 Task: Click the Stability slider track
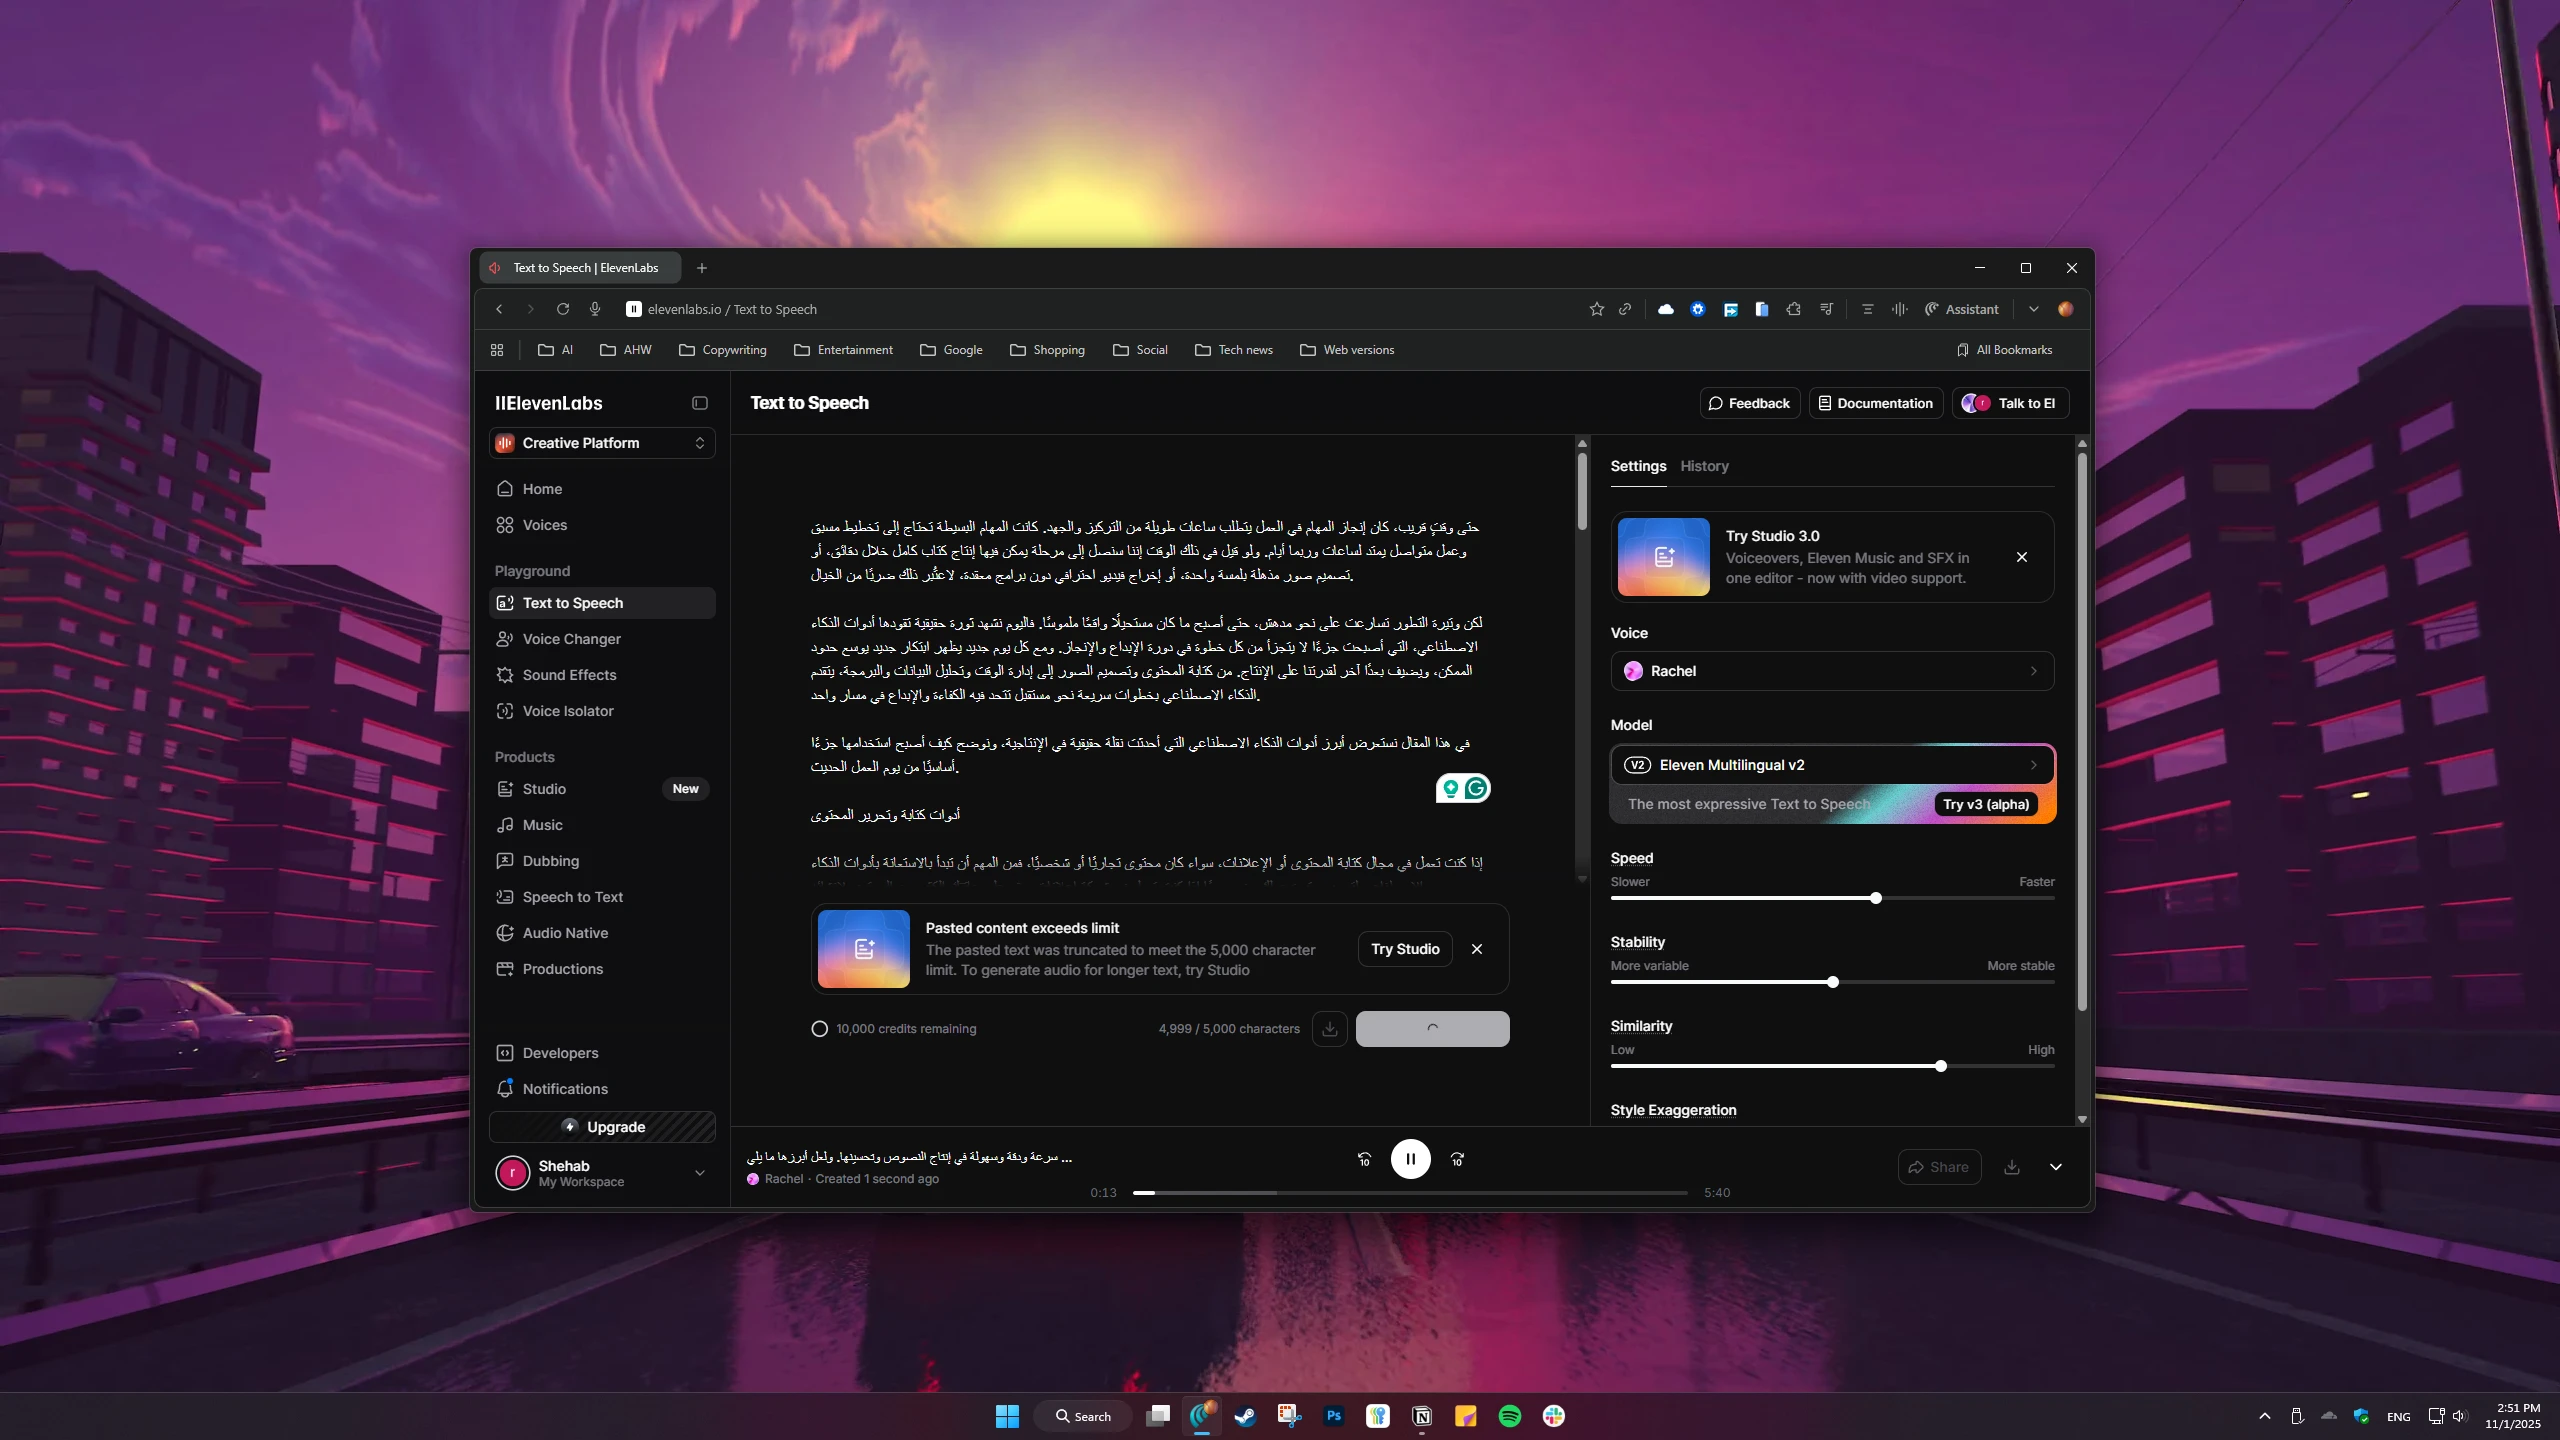coord(1720,982)
